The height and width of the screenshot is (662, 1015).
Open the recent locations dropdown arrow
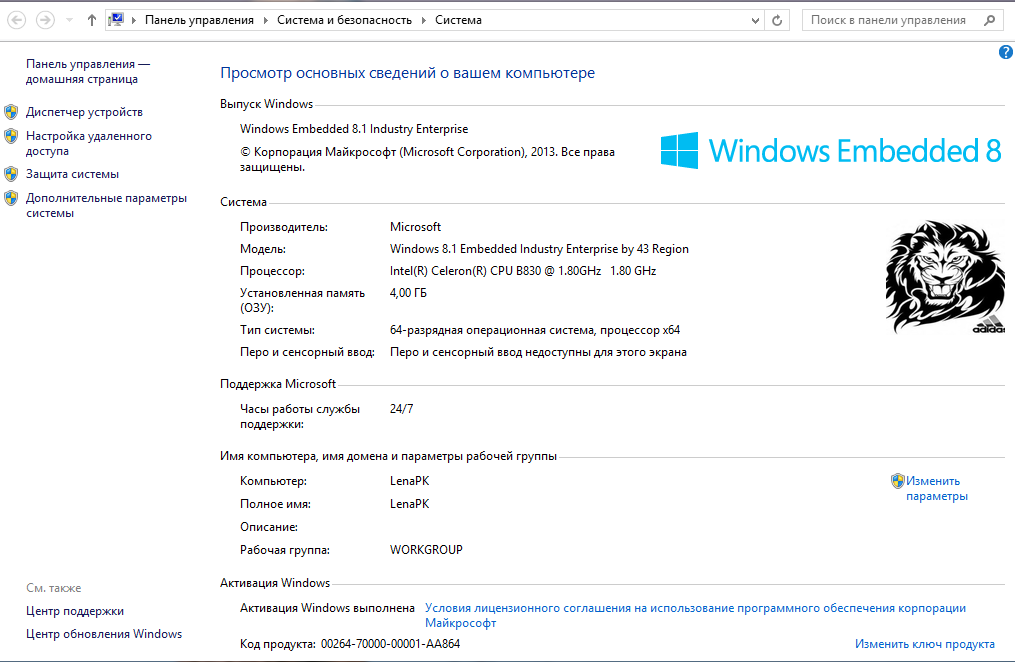coord(69,20)
